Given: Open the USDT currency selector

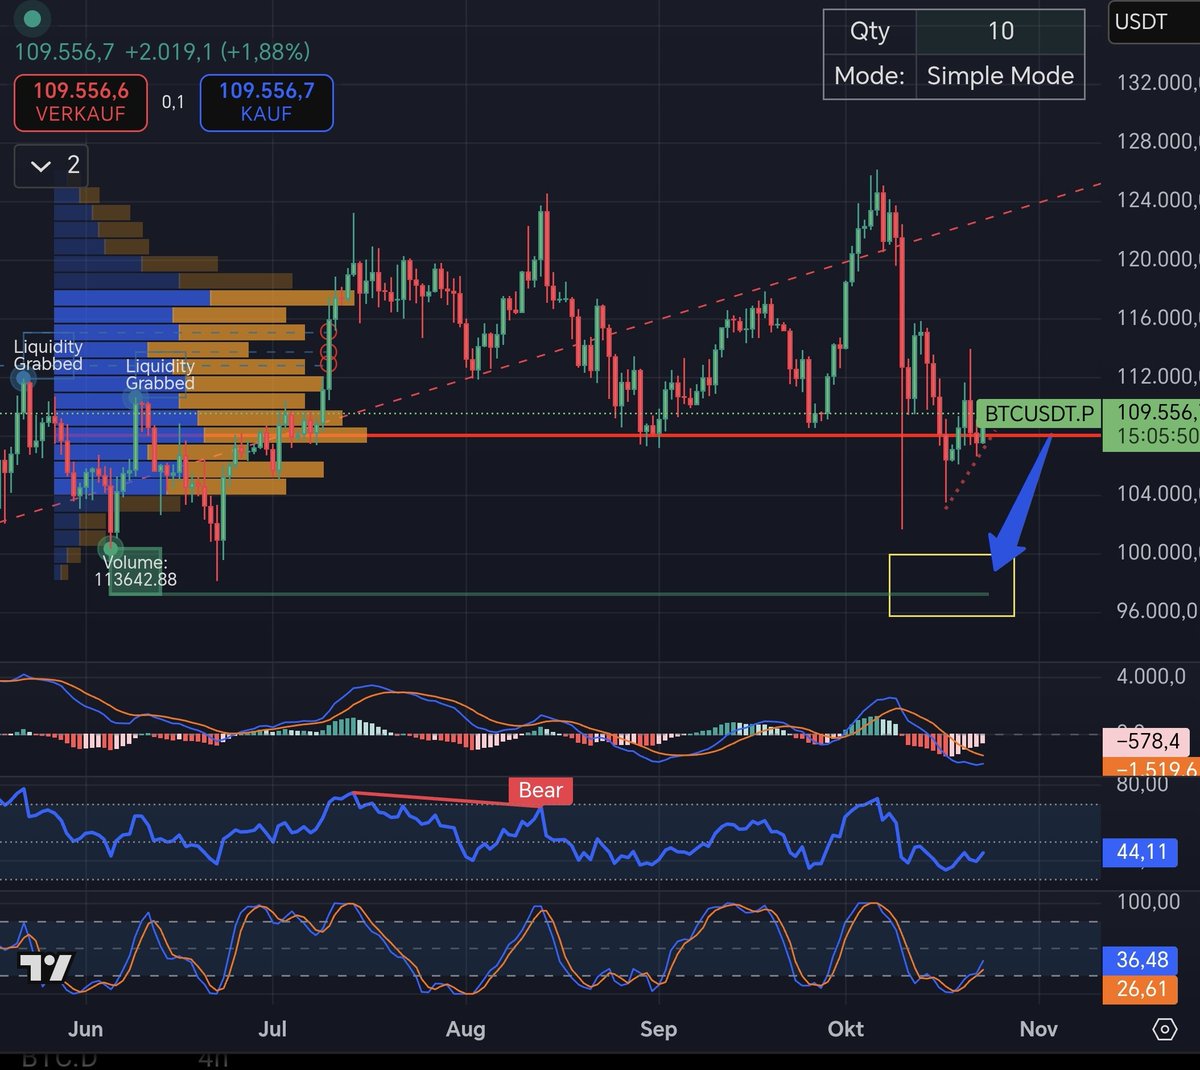Looking at the screenshot, I should (x=1154, y=24).
